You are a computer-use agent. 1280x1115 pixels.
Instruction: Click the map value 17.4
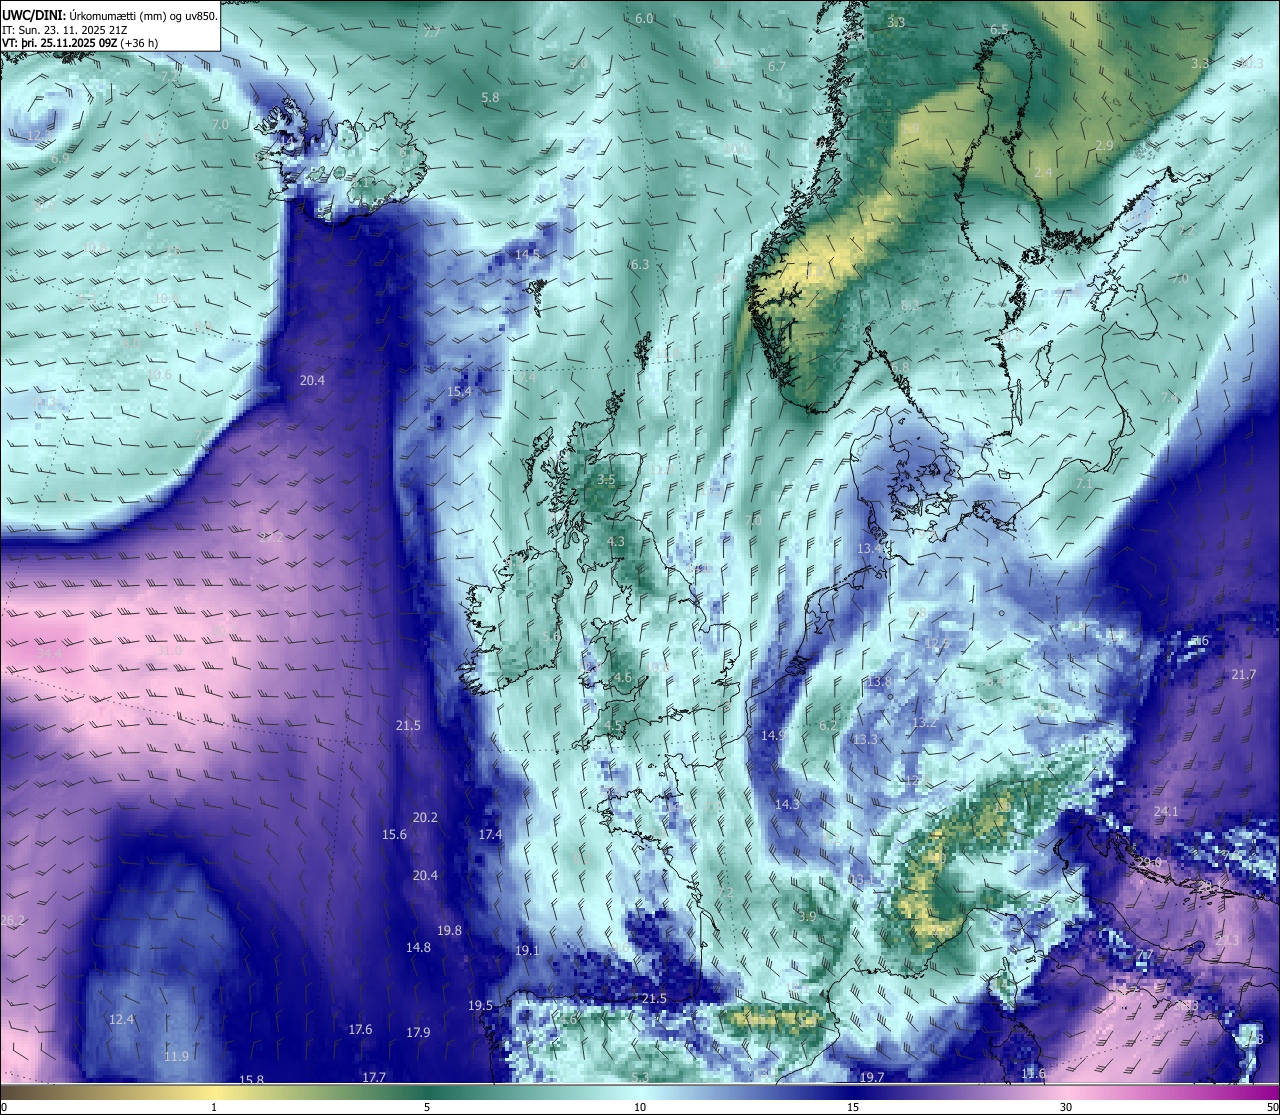490,835
